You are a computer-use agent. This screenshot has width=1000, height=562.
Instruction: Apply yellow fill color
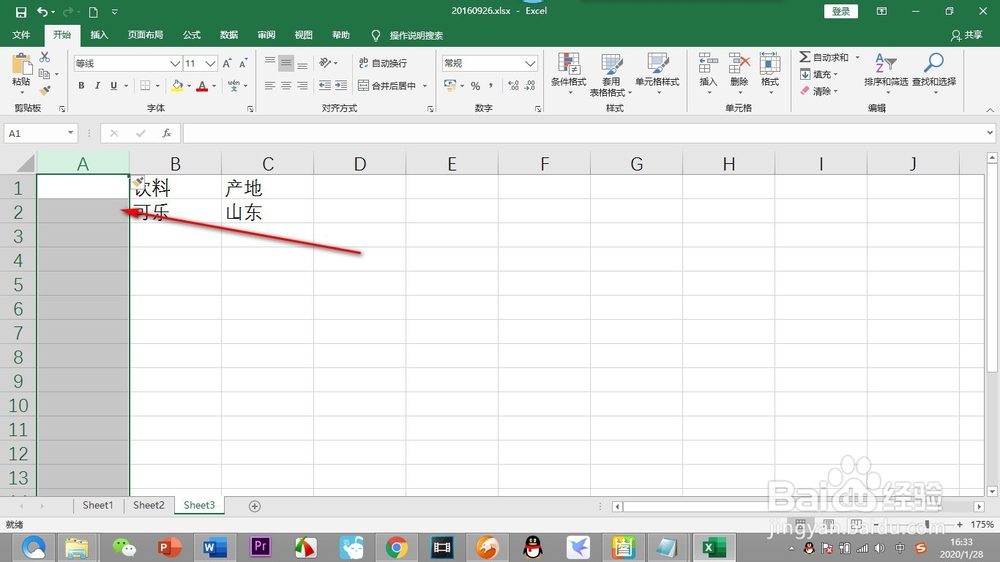pos(177,85)
